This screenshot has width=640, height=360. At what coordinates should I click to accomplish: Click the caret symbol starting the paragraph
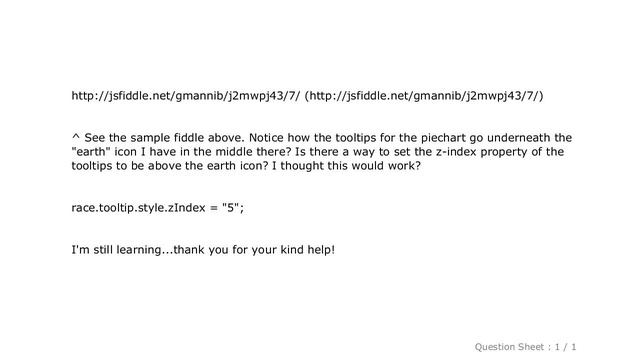76,136
